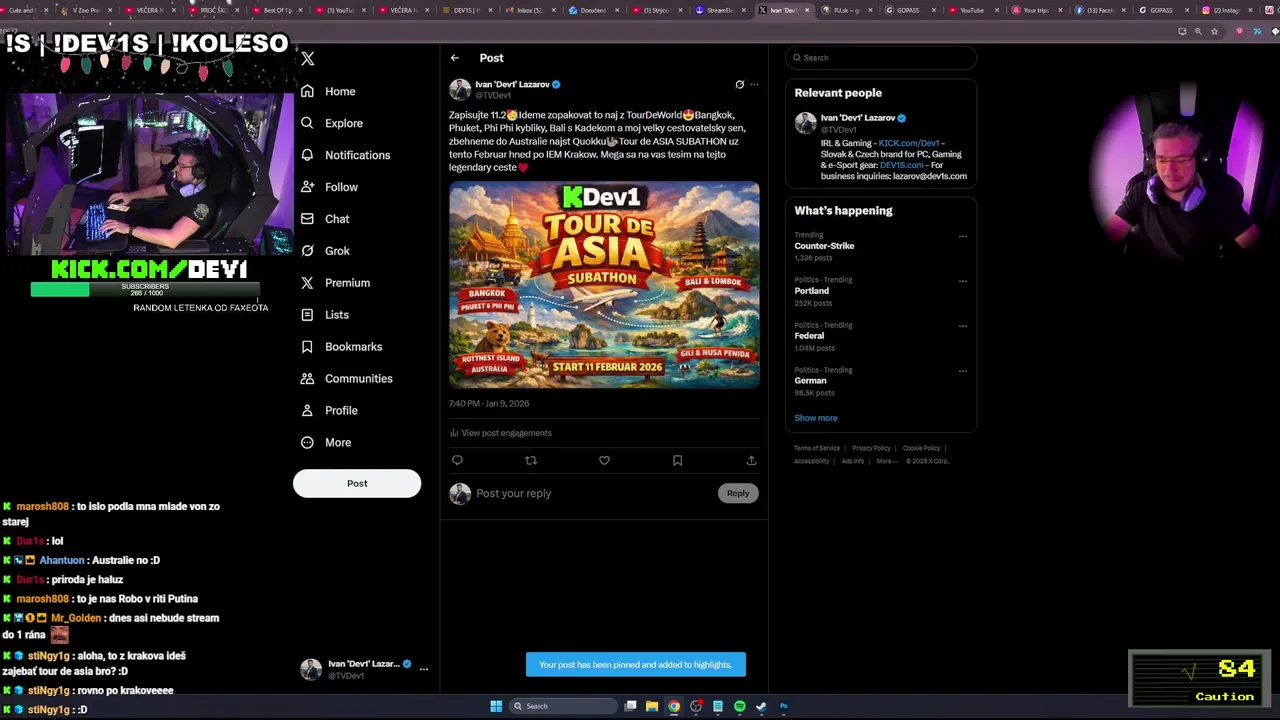Click the post timestamp 7:40 PM Jan 9, 2026

tap(489, 404)
